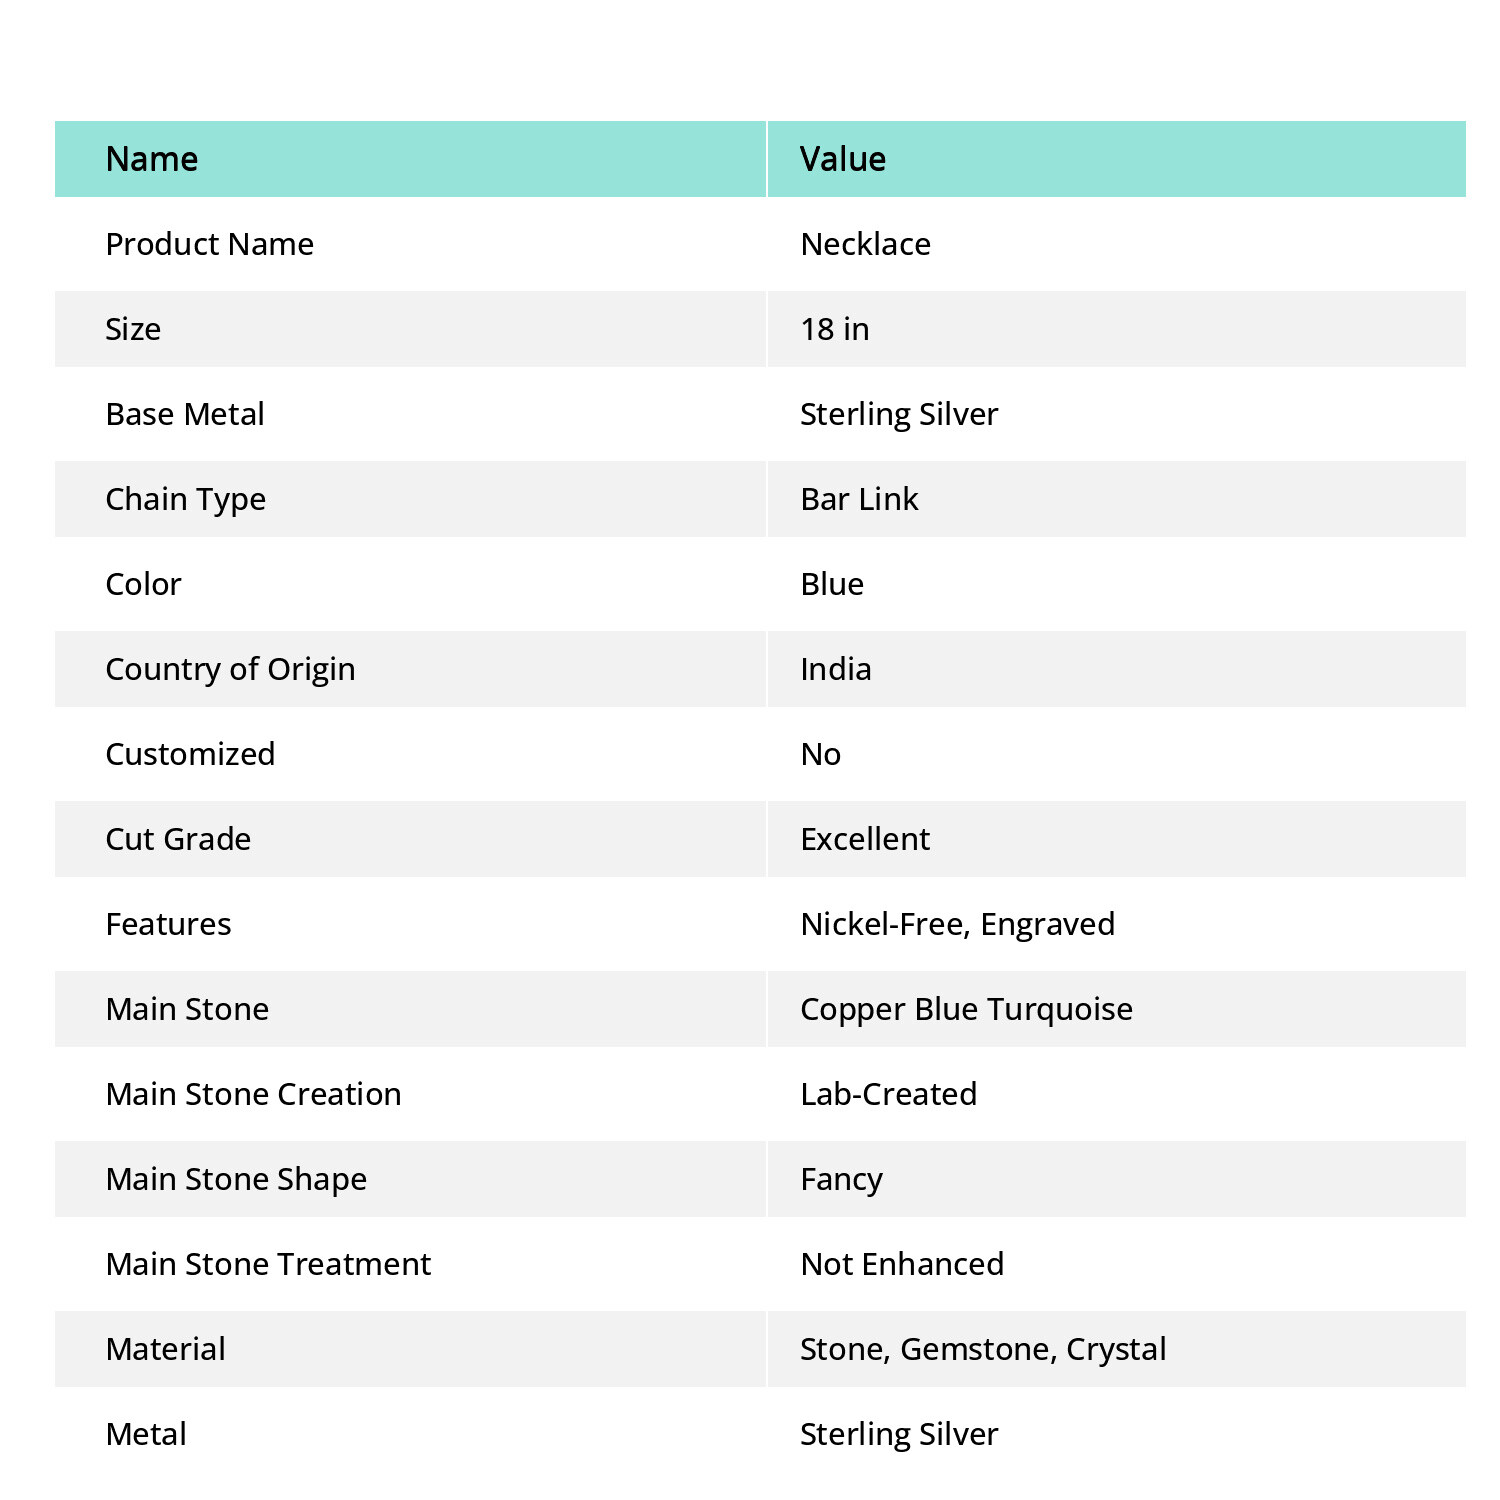The image size is (1500, 1500).
Task: Click the Base Metal row label
Action: [185, 414]
